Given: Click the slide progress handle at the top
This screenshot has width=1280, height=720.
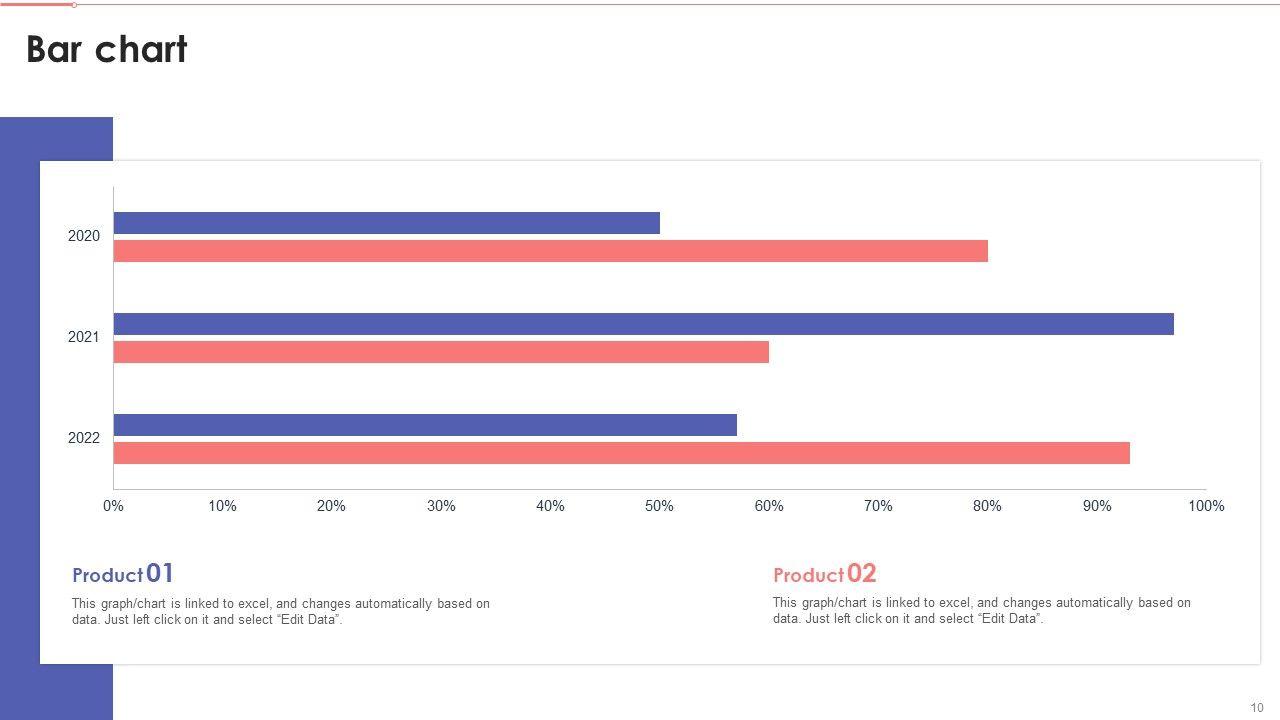Looking at the screenshot, I should click(74, 5).
